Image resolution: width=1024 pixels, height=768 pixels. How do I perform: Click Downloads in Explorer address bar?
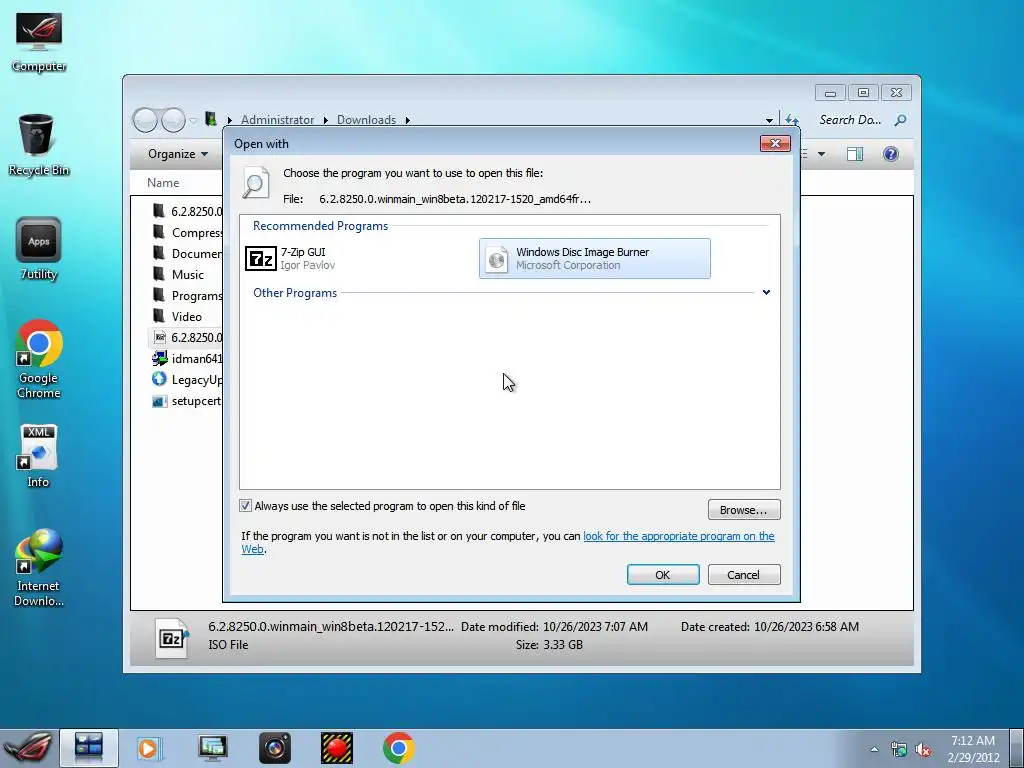(x=366, y=120)
